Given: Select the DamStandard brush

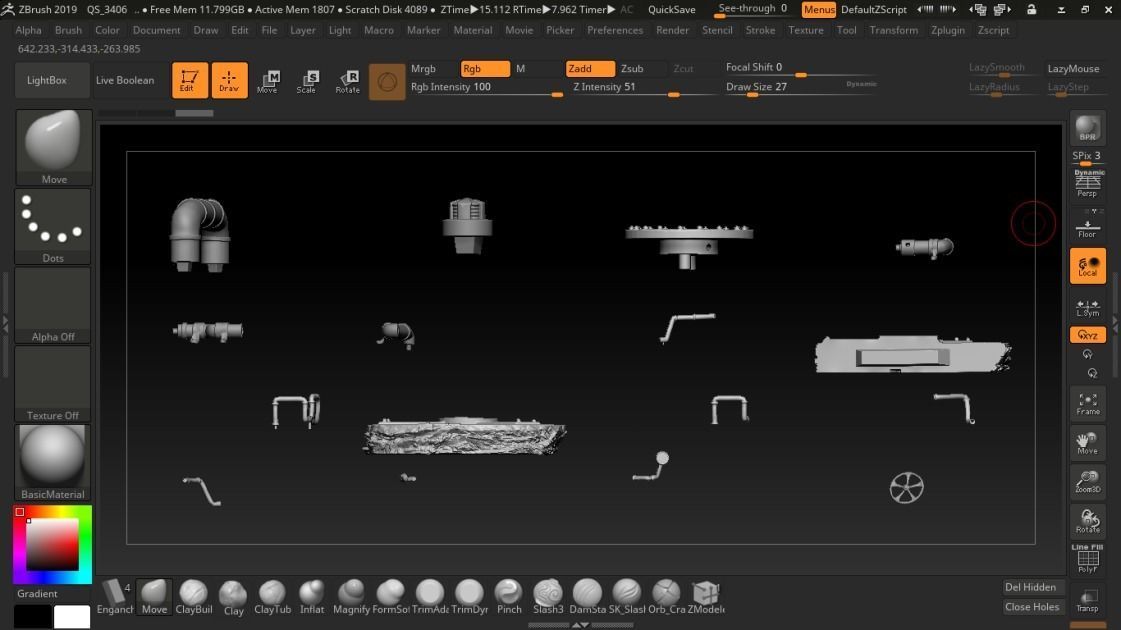Looking at the screenshot, I should [x=587, y=596].
